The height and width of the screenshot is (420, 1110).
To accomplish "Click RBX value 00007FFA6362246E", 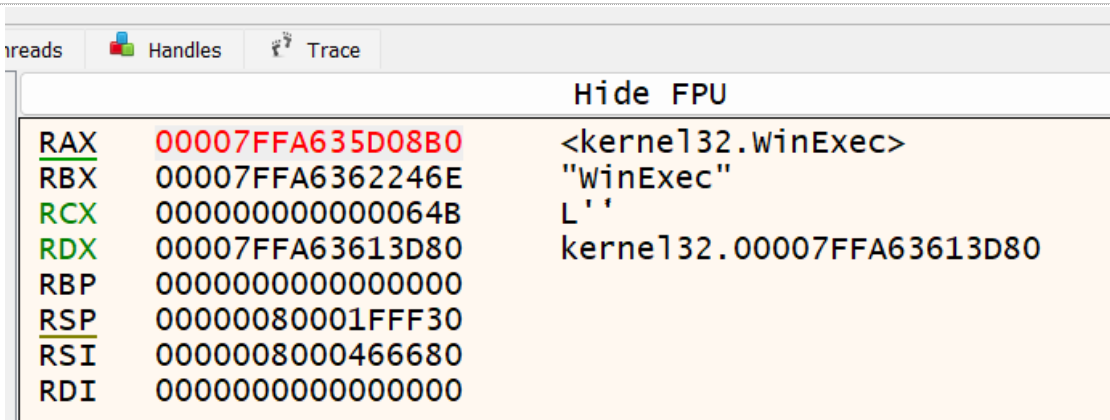I will click(x=309, y=179).
